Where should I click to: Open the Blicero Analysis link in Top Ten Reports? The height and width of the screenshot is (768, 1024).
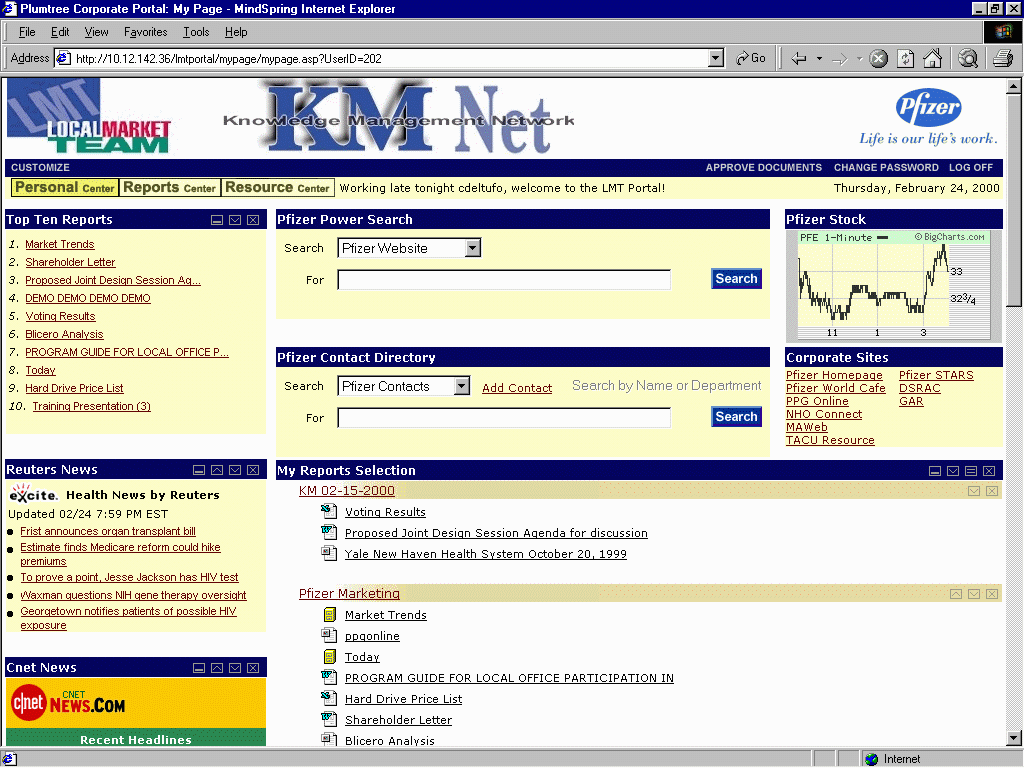(64, 334)
